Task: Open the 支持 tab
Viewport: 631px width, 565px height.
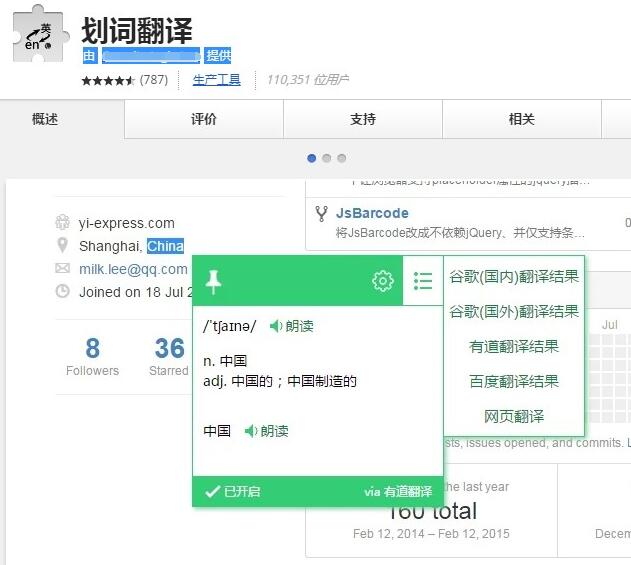Action: click(363, 119)
